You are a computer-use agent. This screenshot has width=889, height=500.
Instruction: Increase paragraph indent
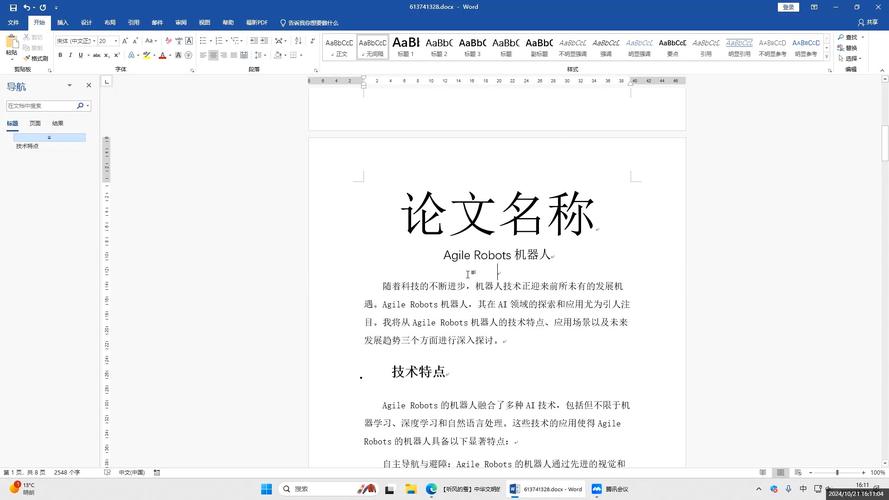point(264,41)
